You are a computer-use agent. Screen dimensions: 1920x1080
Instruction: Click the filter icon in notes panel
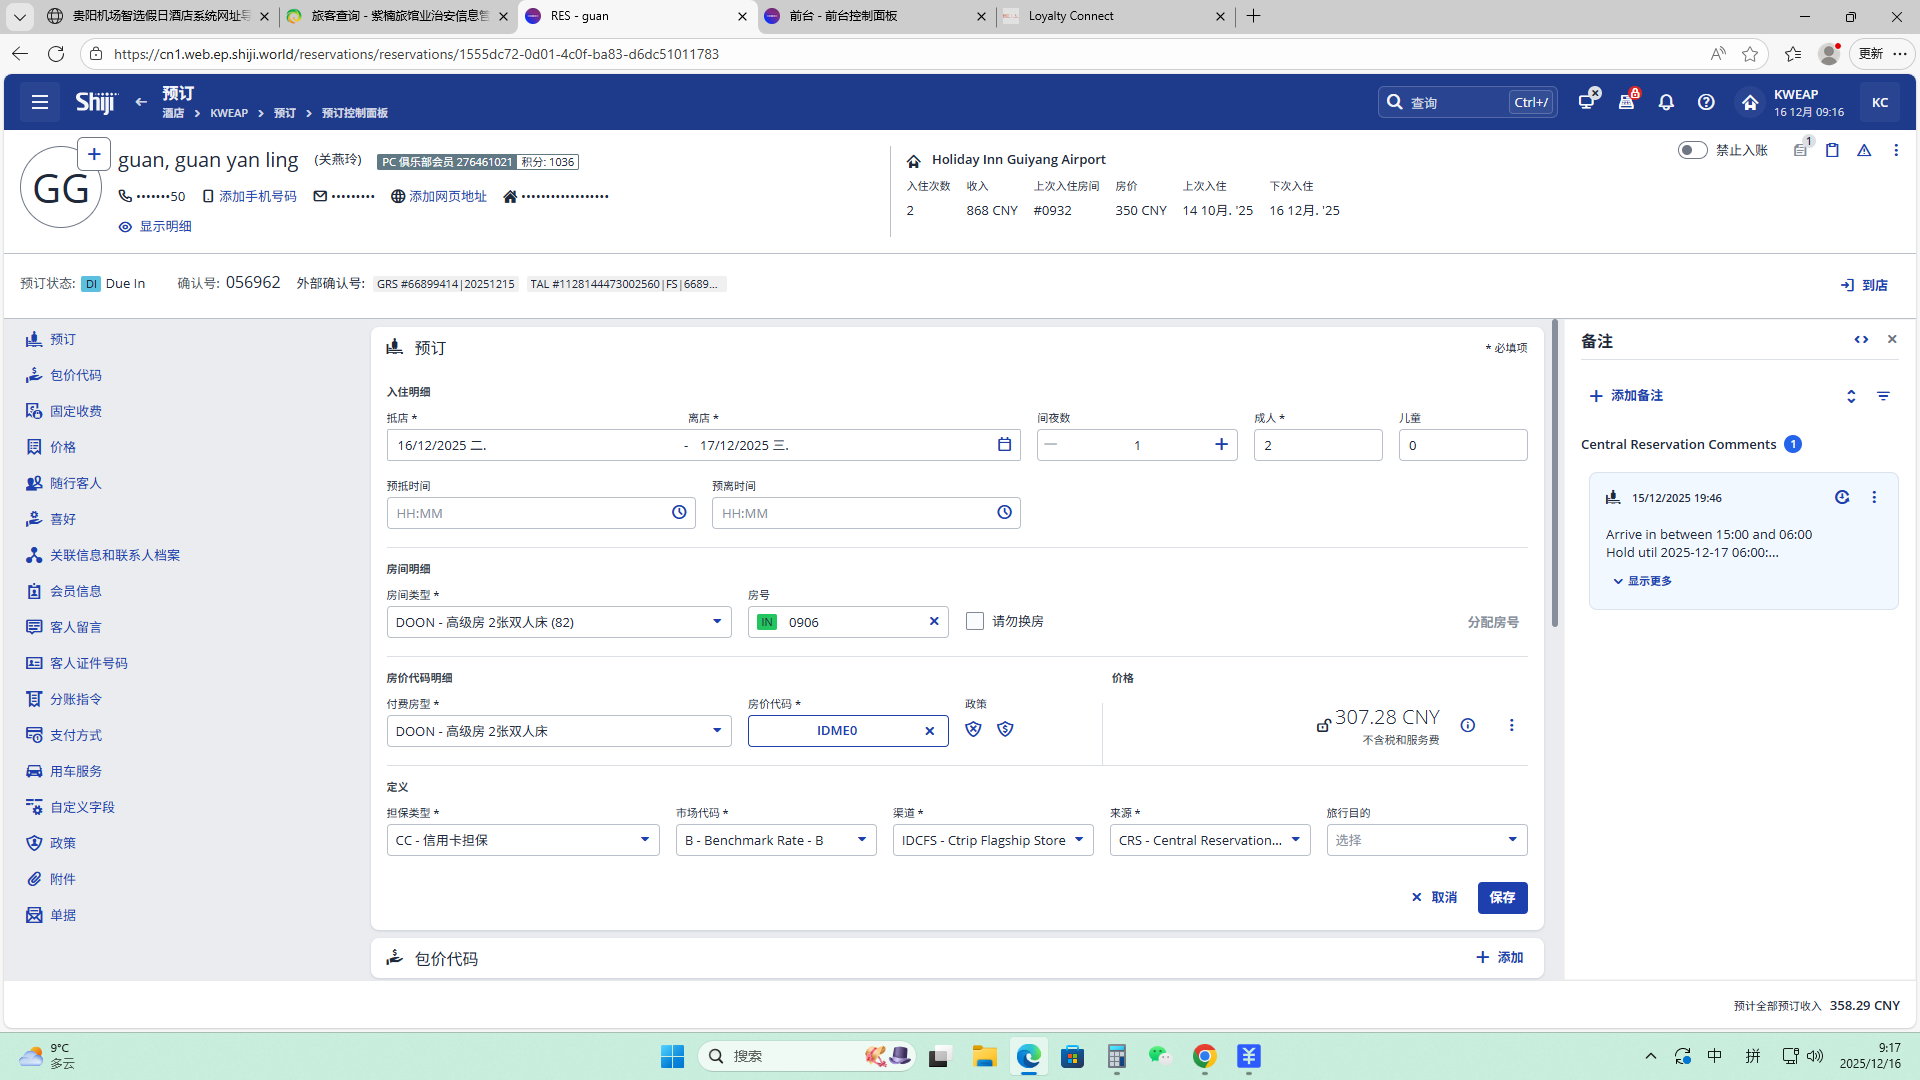1883,396
